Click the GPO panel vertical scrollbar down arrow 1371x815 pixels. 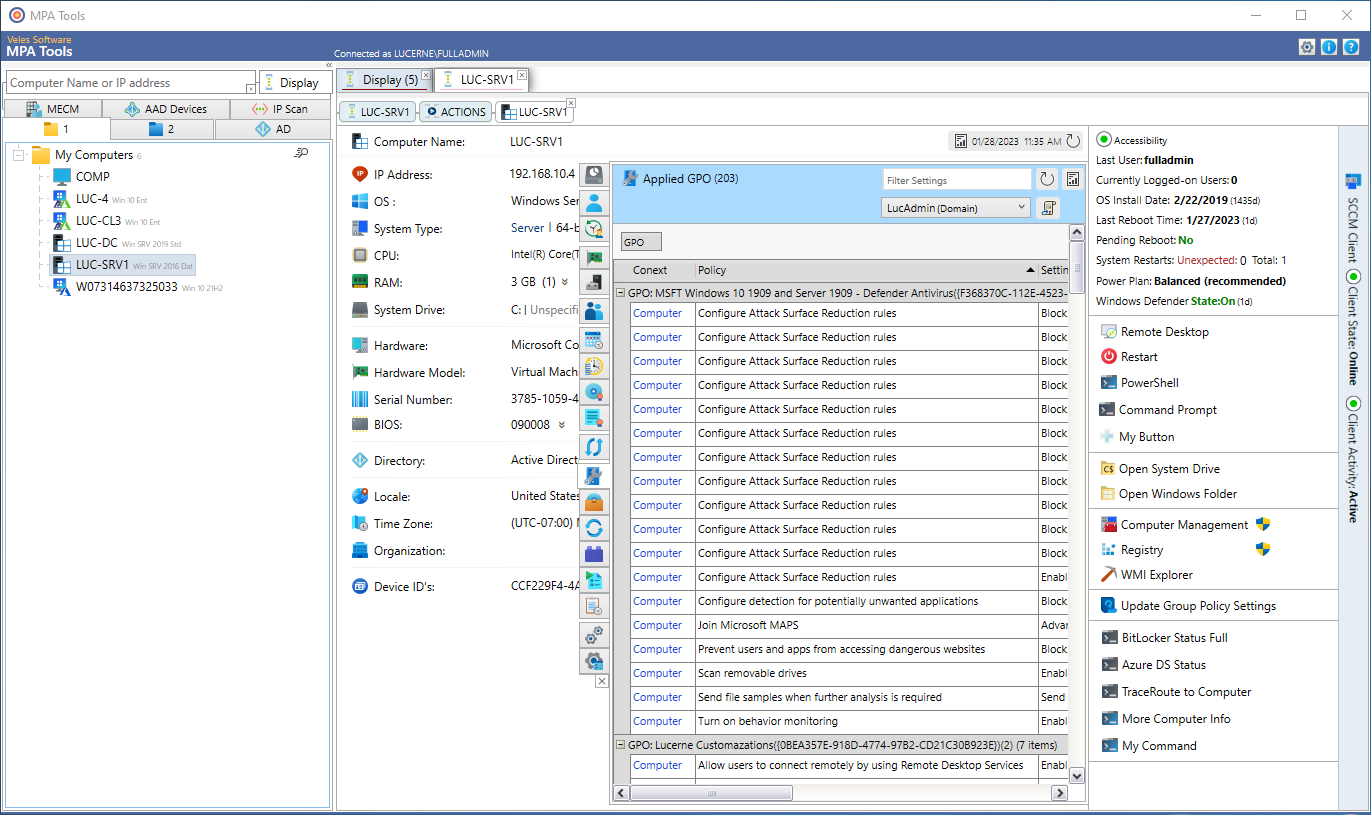[x=1076, y=775]
